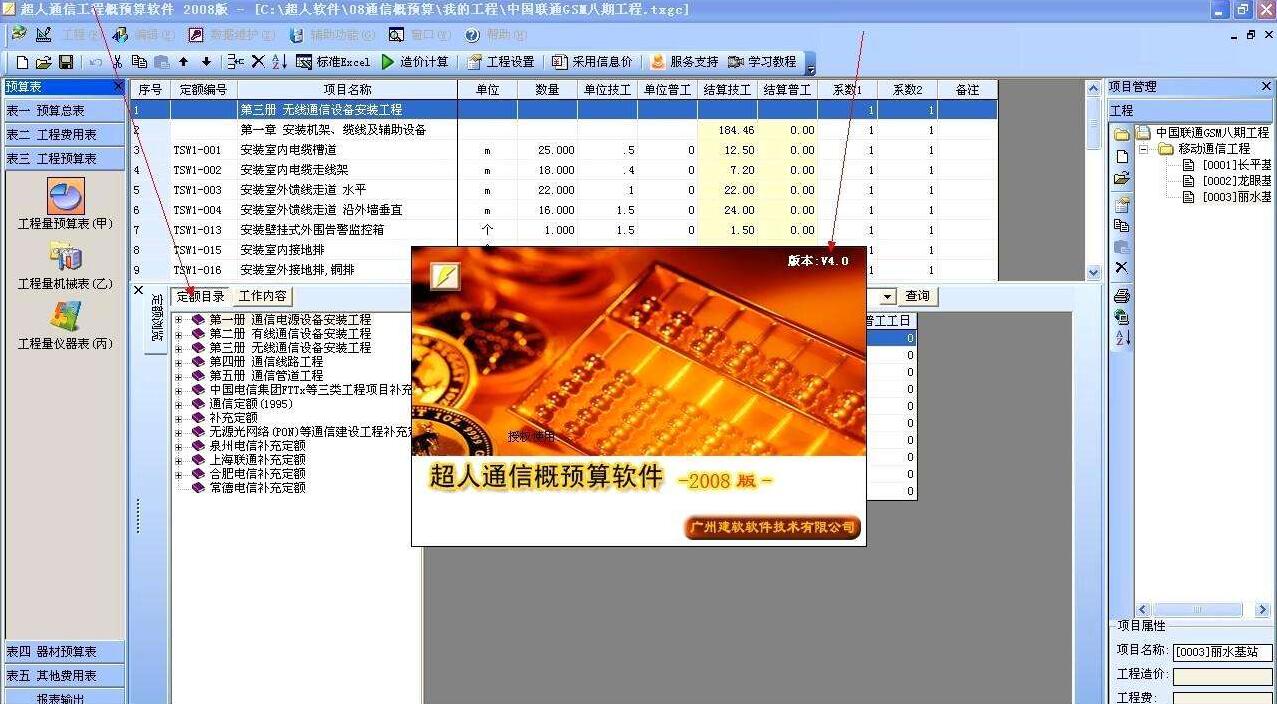Select 常德电信补充定额 tree item
Image resolution: width=1277 pixels, height=704 pixels.
point(257,488)
